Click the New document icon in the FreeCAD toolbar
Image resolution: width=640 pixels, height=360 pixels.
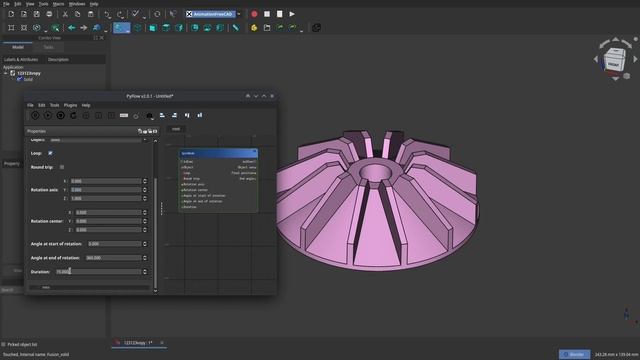(11, 14)
